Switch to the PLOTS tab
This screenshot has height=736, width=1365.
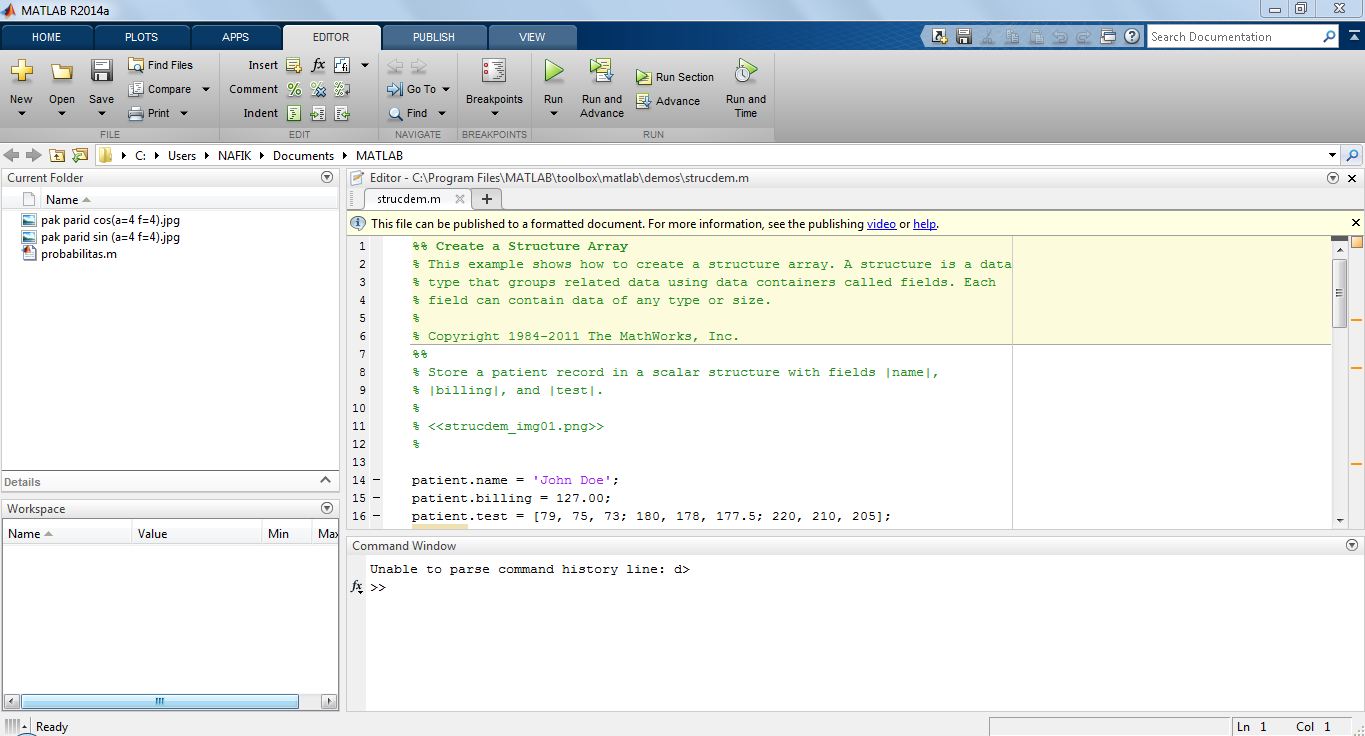141,37
